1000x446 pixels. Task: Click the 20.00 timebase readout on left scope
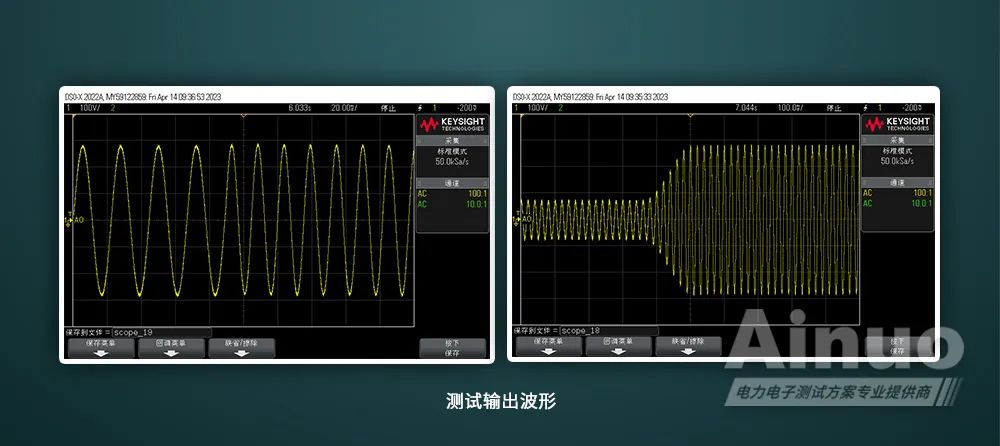(344, 107)
